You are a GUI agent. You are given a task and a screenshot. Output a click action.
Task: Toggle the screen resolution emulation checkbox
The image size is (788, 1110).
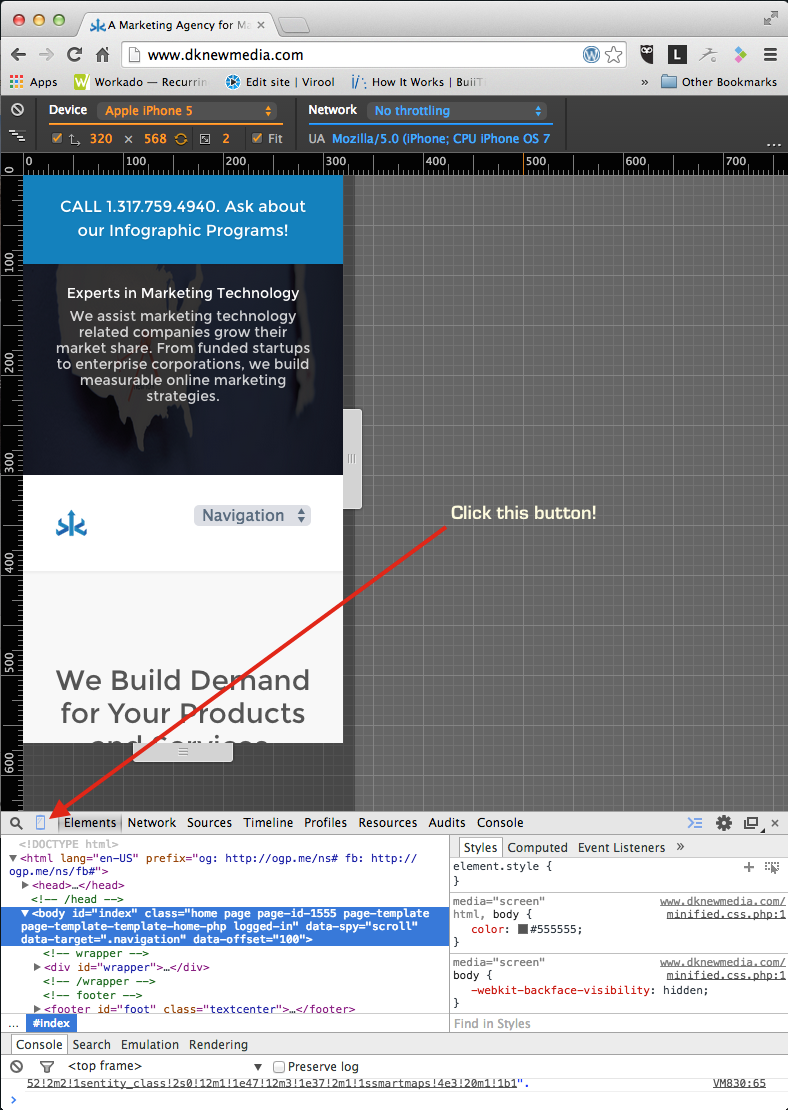57,139
